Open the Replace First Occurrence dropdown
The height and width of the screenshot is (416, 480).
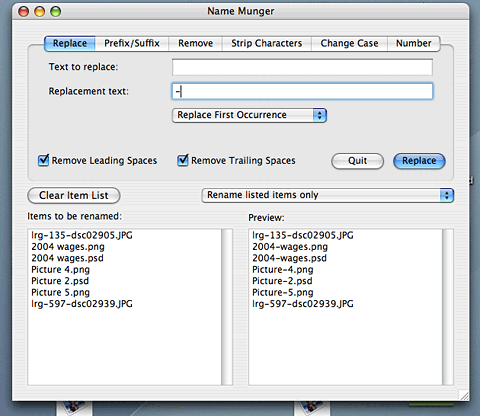tap(249, 115)
